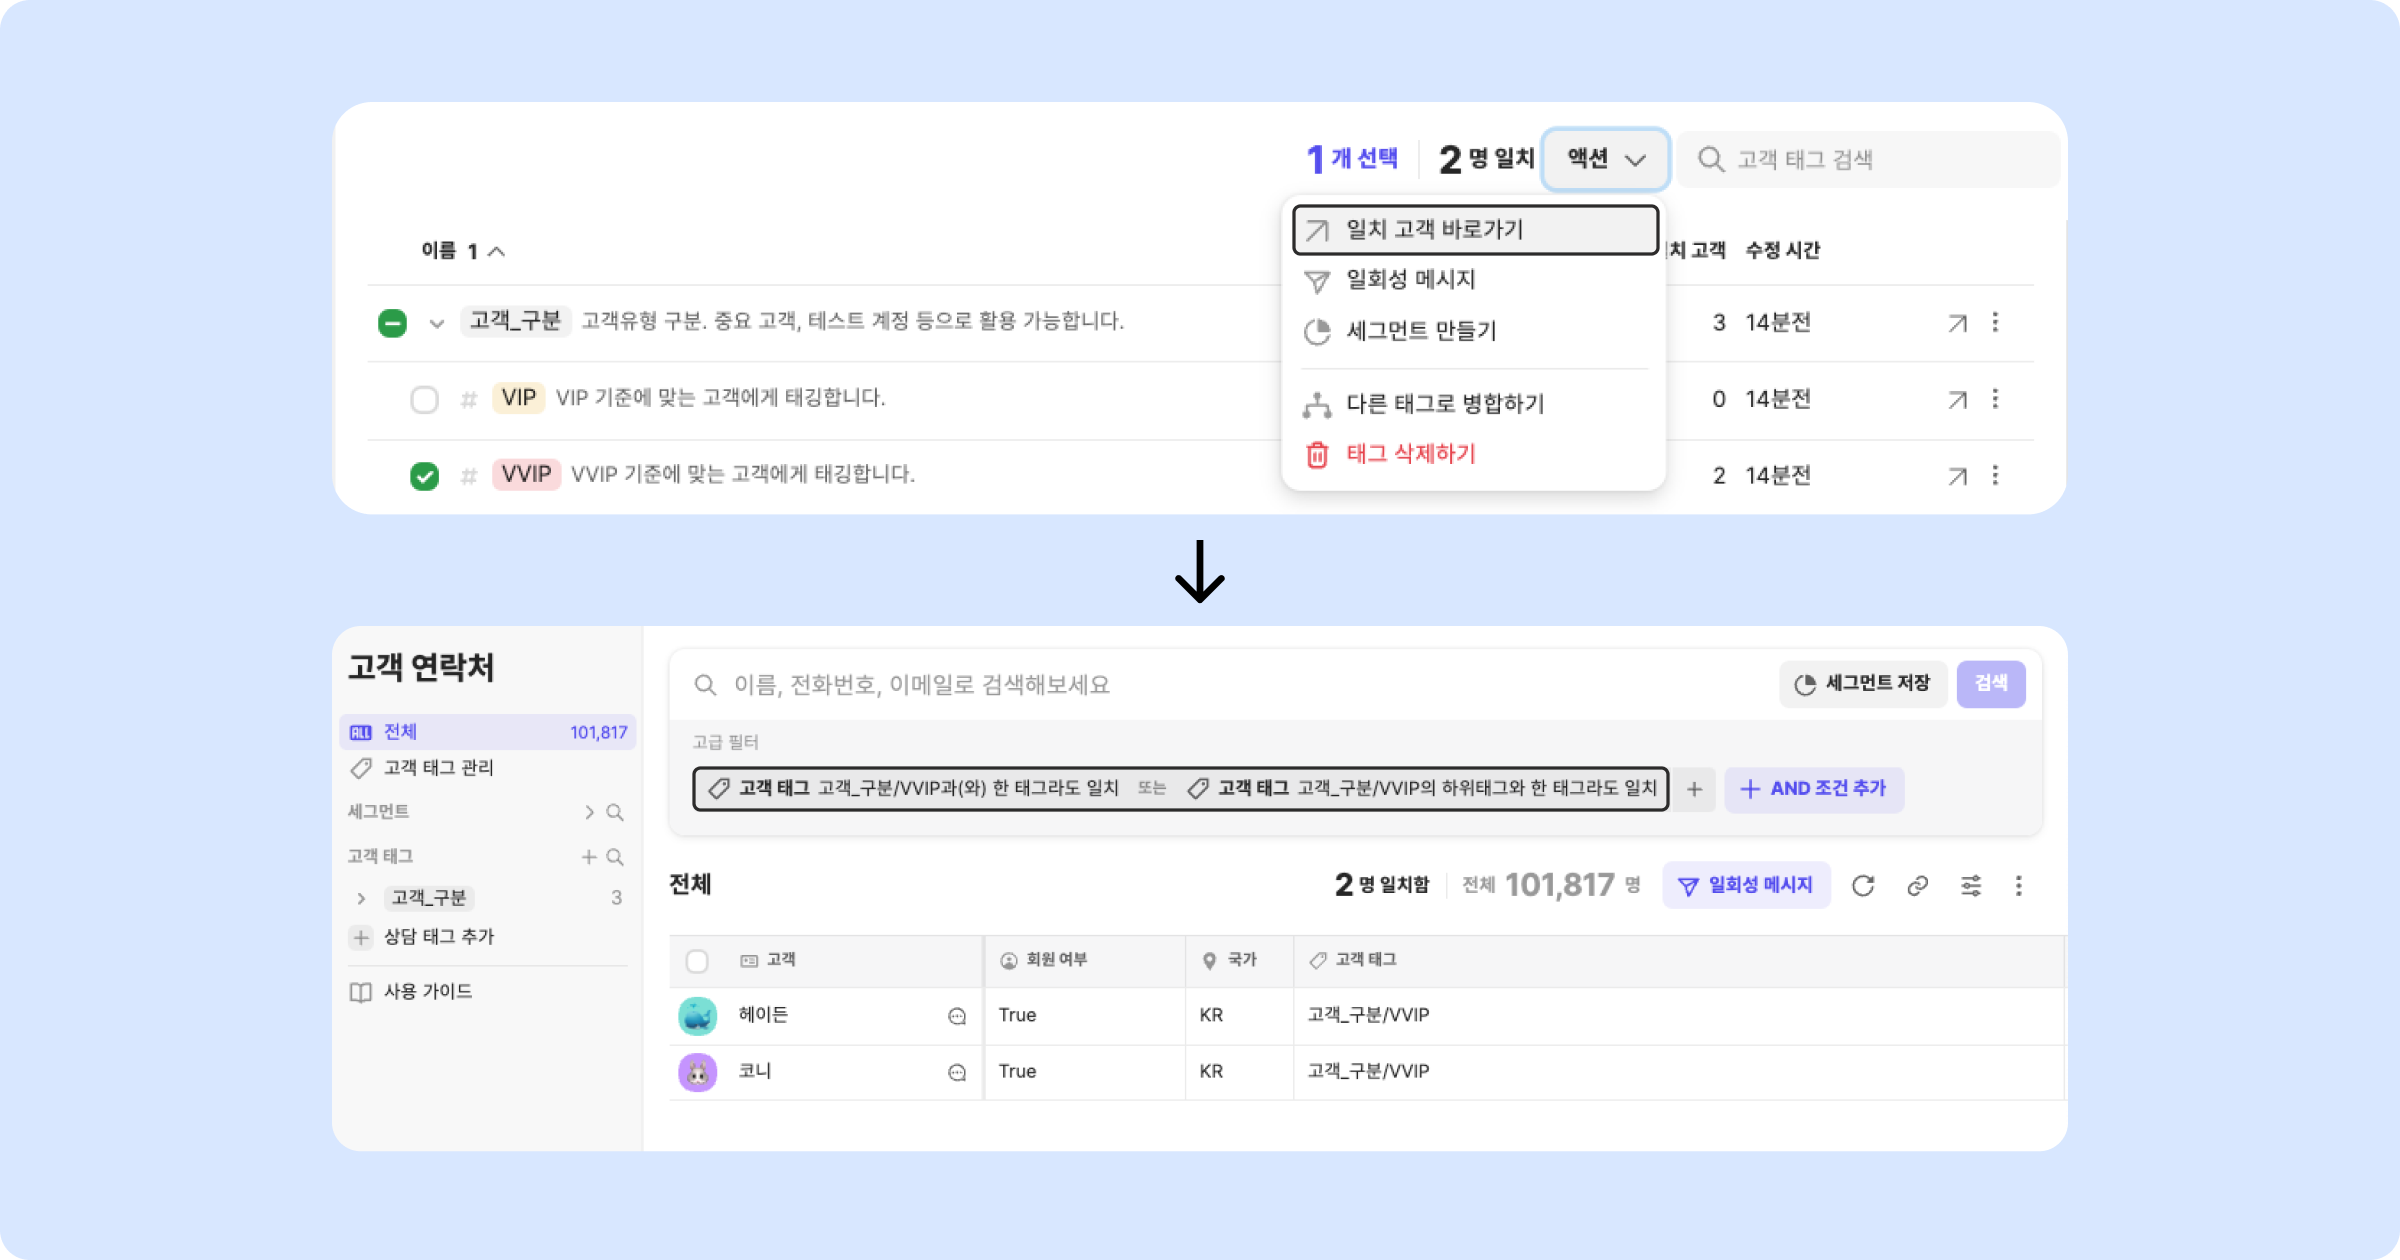Image resolution: width=2400 pixels, height=1260 pixels.
Task: Uncheck the VVIP tag checkbox
Action: click(x=424, y=476)
